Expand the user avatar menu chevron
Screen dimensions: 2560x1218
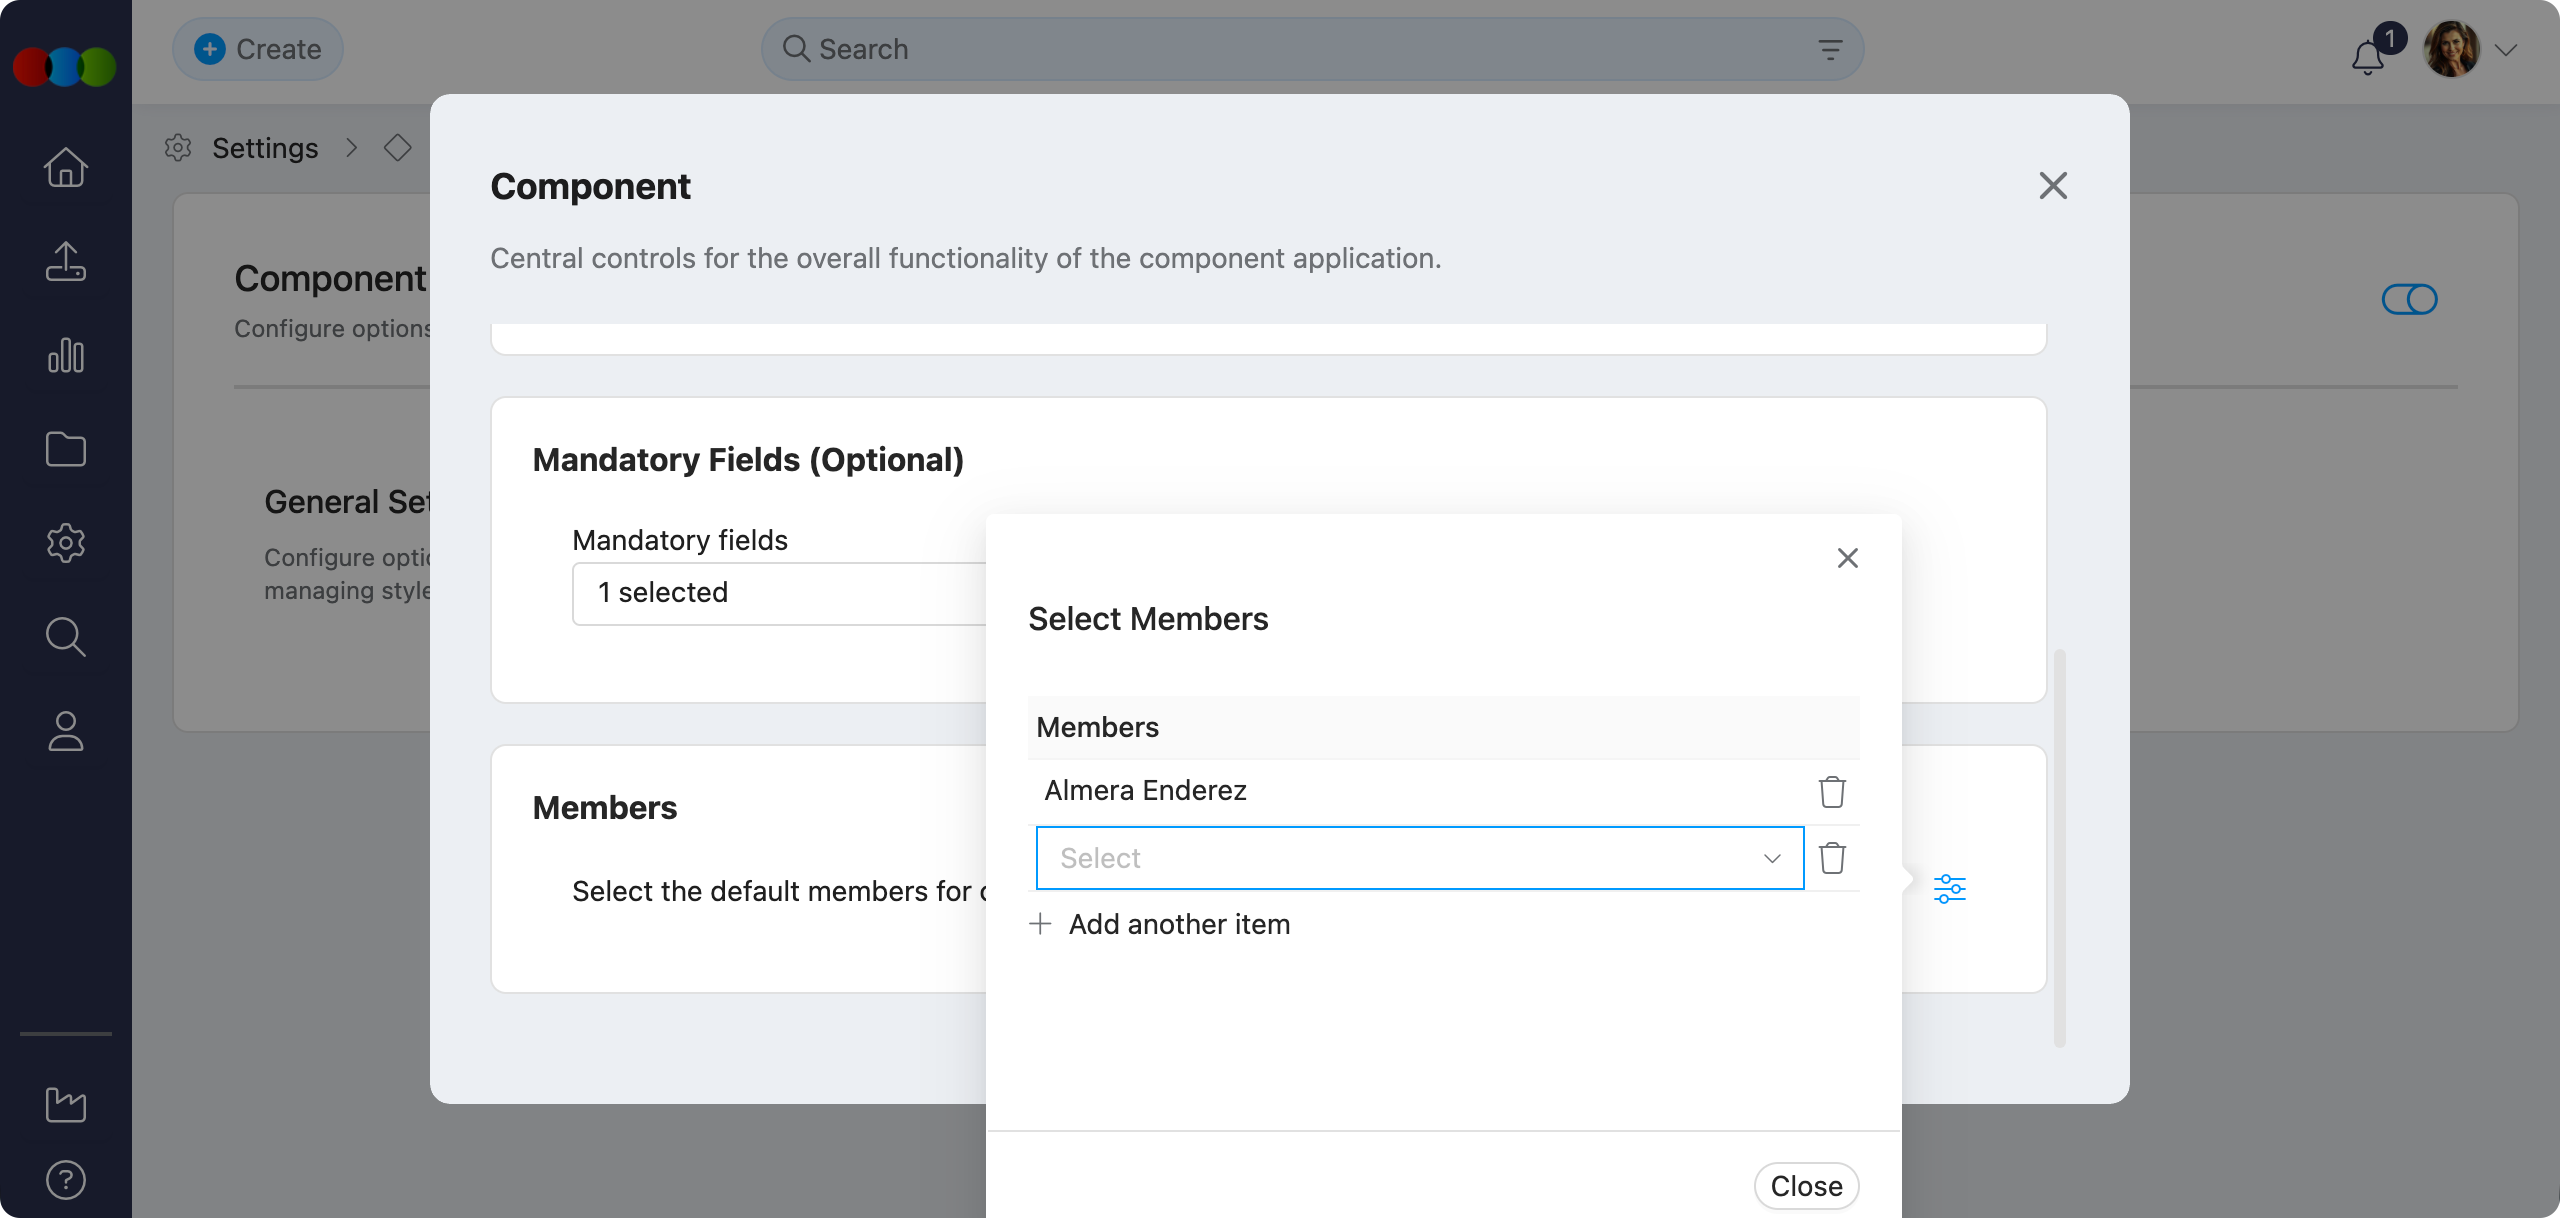pos(2506,50)
